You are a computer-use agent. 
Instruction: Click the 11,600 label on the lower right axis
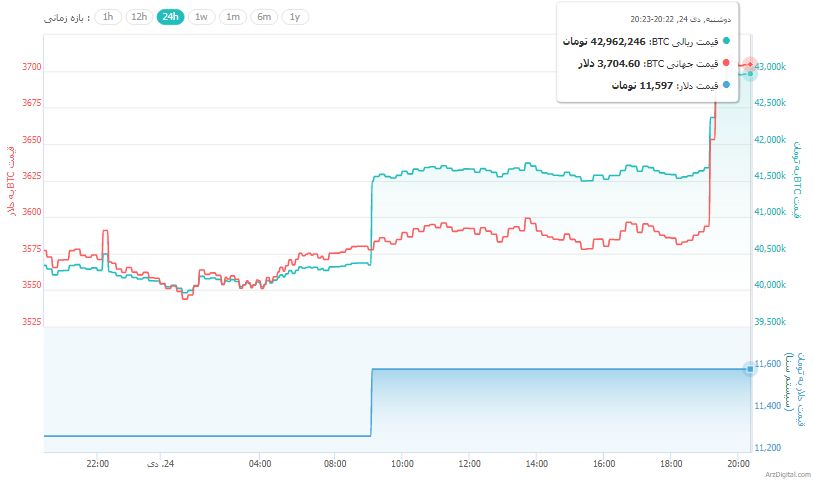tap(772, 364)
